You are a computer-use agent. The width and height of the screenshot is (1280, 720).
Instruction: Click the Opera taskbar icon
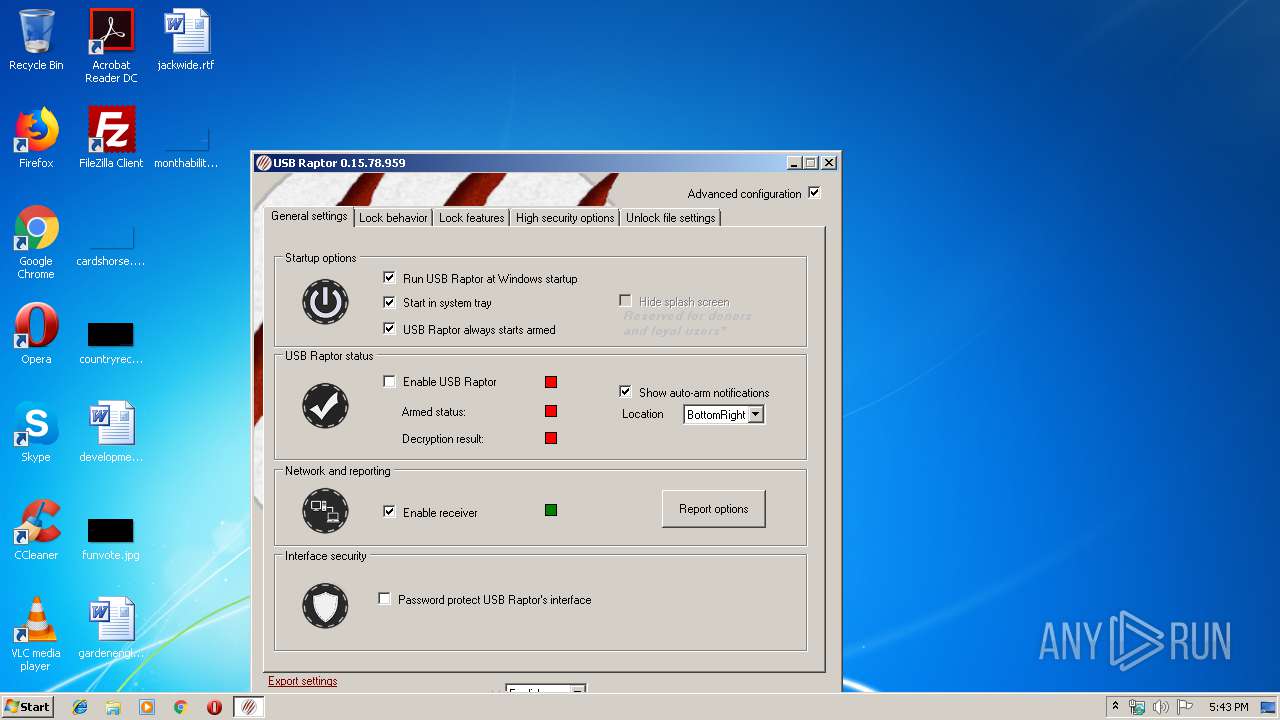(214, 707)
